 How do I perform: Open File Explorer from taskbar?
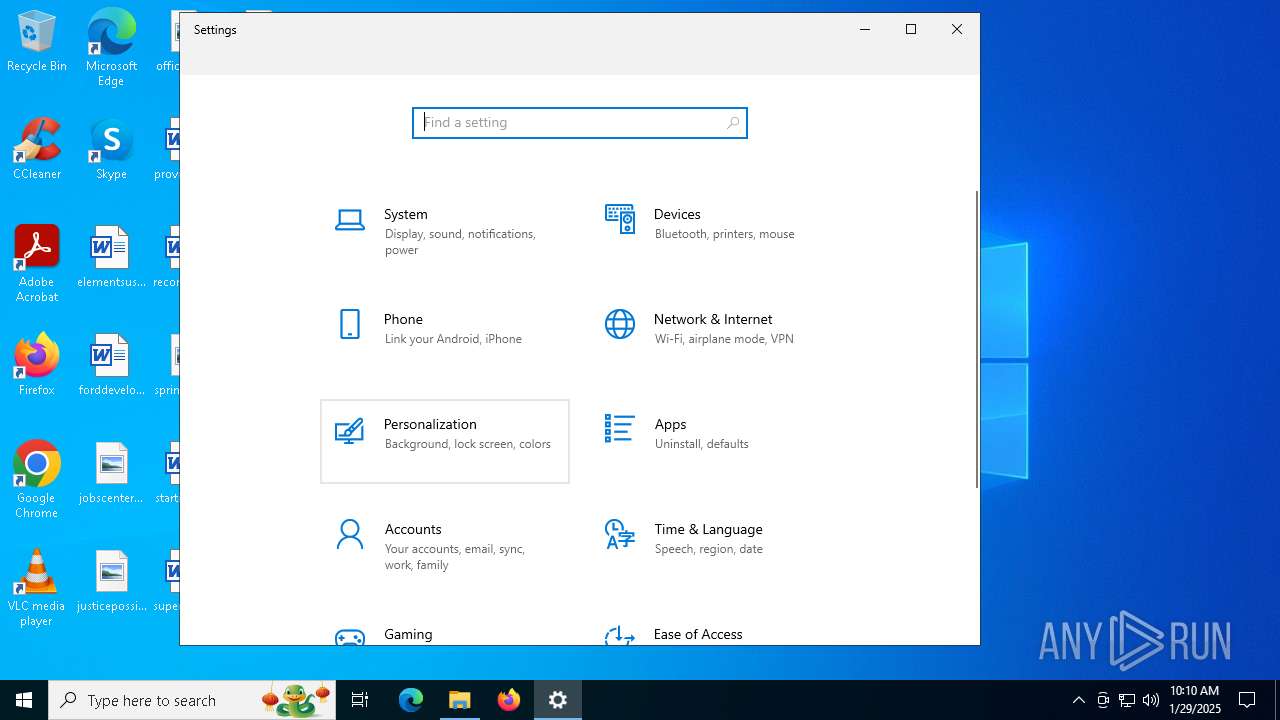click(x=460, y=700)
